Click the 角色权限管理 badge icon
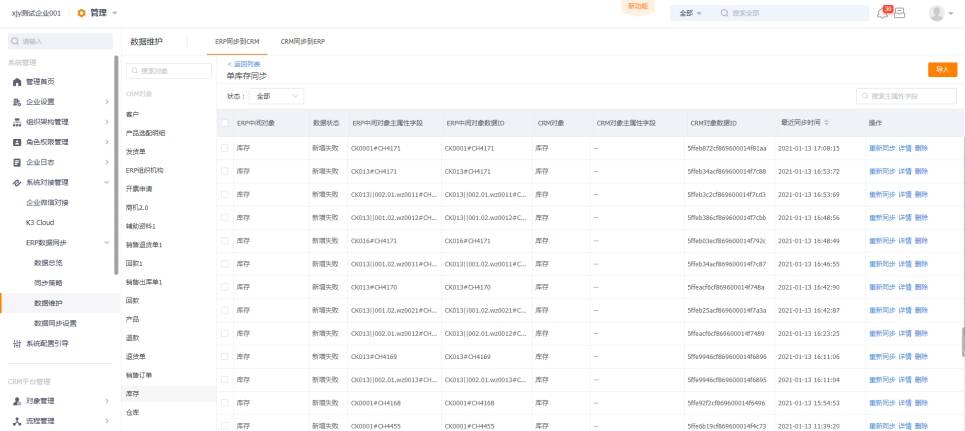 [x=17, y=142]
